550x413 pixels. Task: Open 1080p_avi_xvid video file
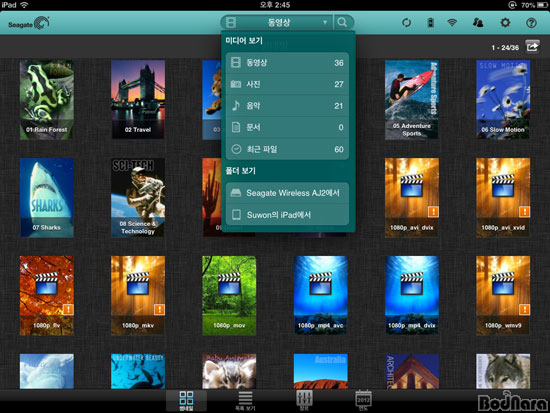coord(503,198)
